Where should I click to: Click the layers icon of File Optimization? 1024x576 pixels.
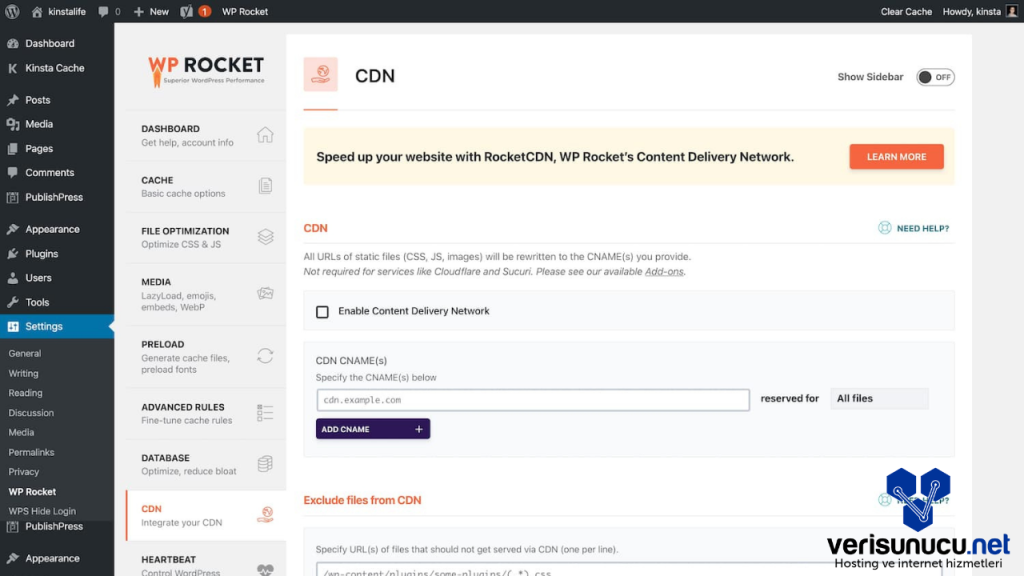click(265, 237)
